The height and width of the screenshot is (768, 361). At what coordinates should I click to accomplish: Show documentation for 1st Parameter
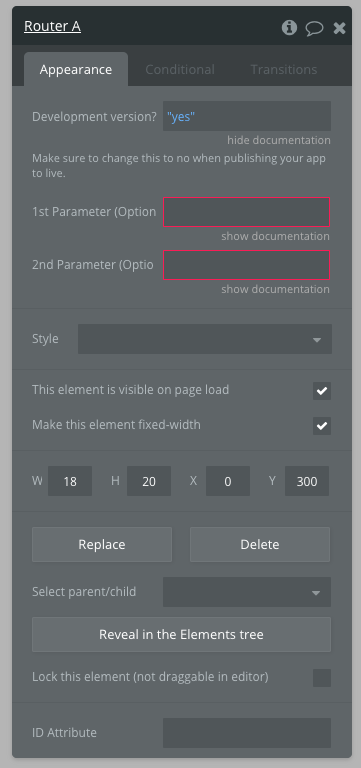275,236
